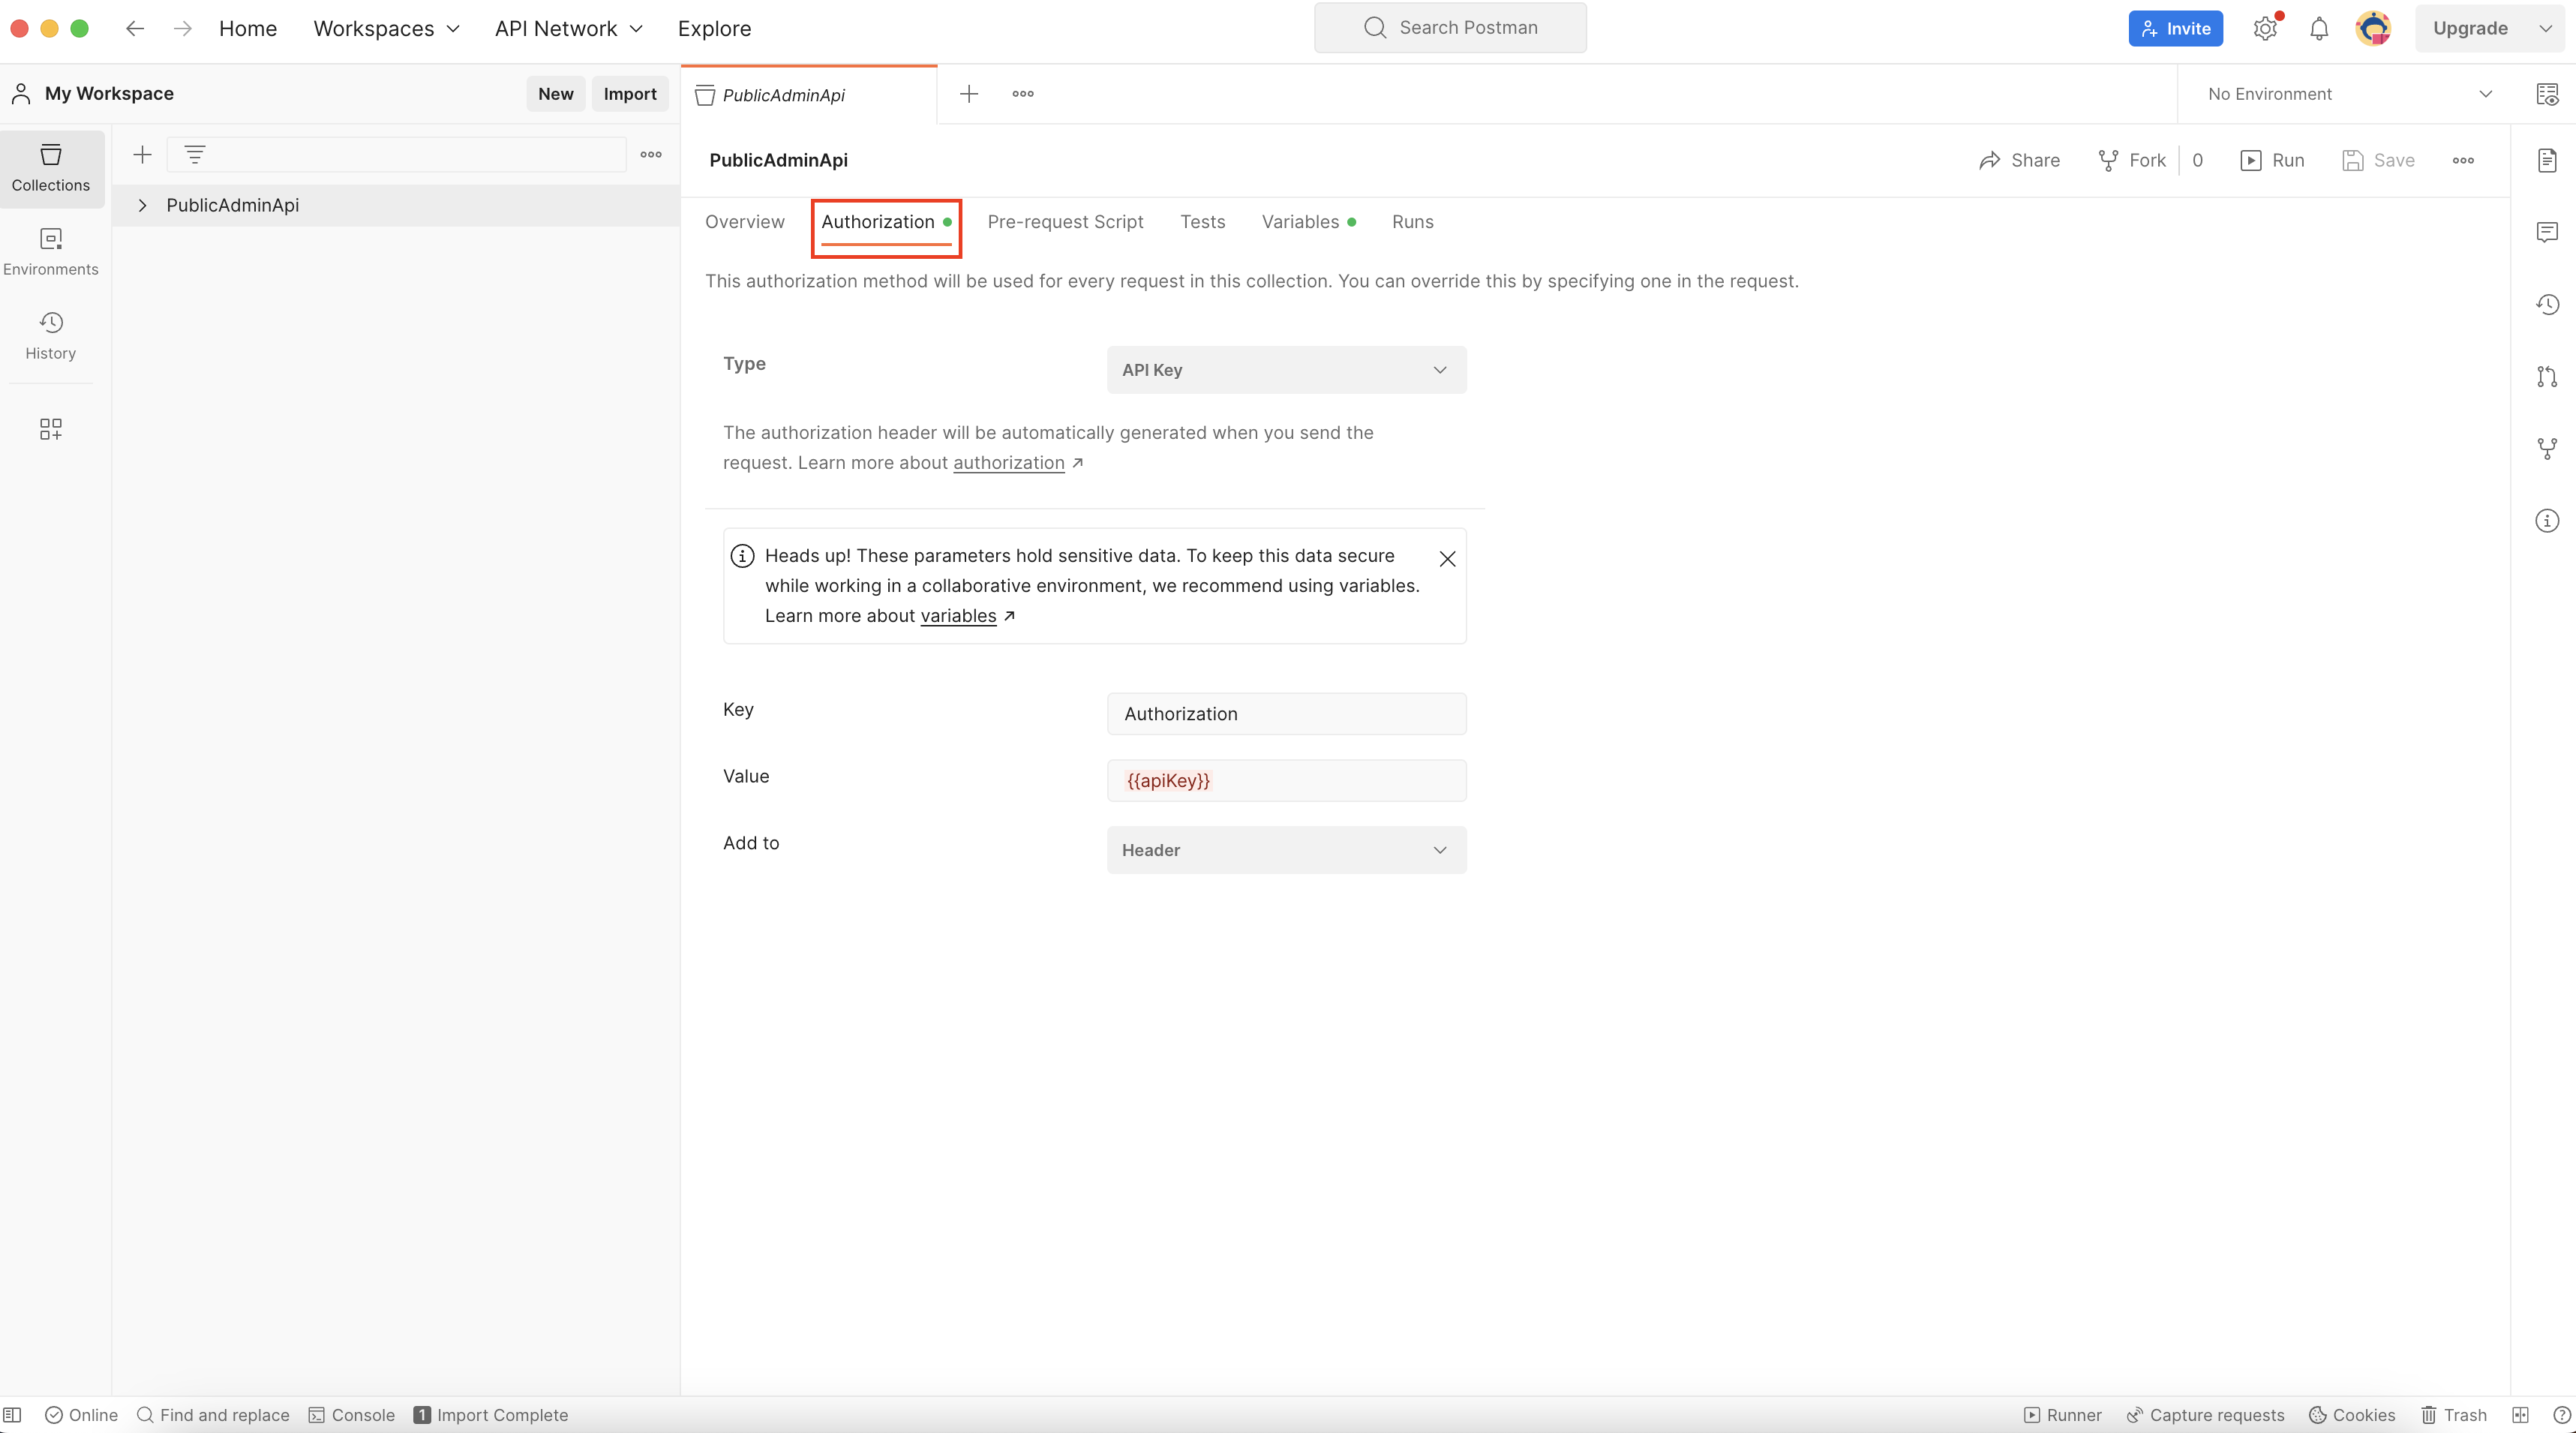Open the settings gear icon
This screenshot has height=1433, width=2576.
tap(2265, 28)
